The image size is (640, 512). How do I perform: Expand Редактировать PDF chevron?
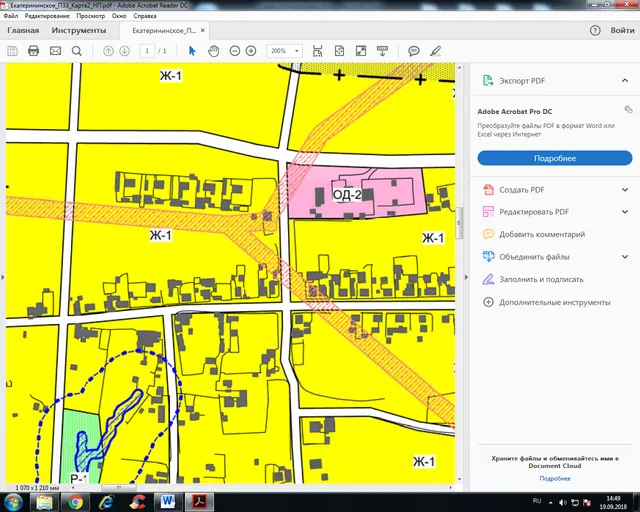625,211
